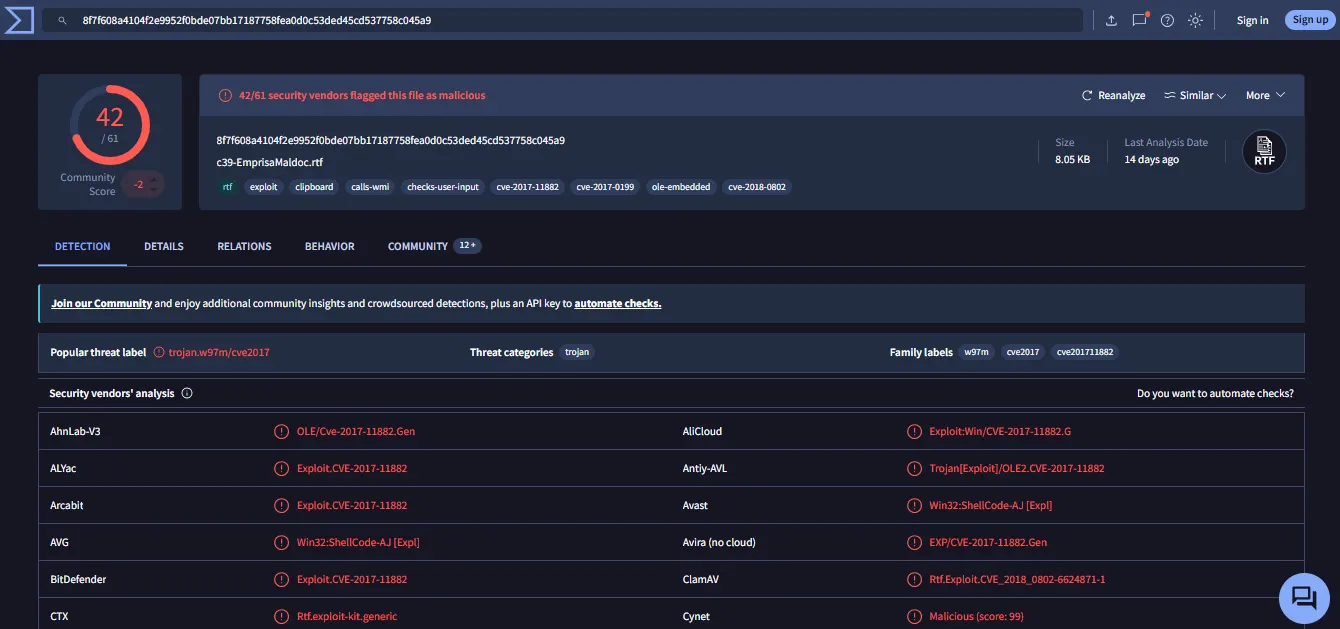Expand the Similar dropdown
The width and height of the screenshot is (1340, 629).
[x=1195, y=96]
